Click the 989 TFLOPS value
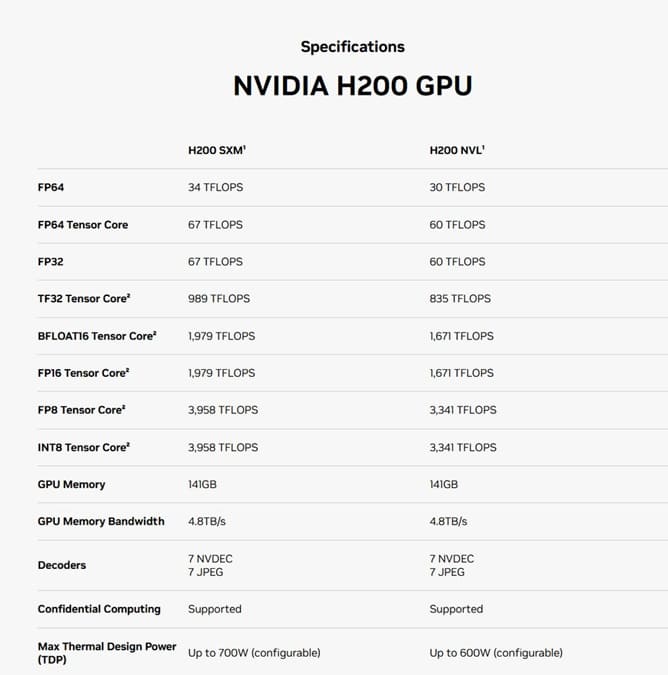668x675 pixels. pos(219,299)
